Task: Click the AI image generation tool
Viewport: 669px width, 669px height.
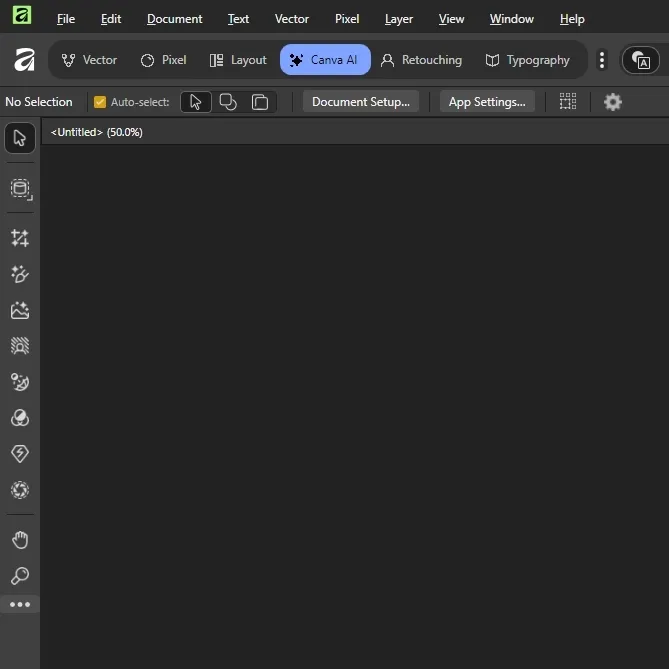Action: 20,310
